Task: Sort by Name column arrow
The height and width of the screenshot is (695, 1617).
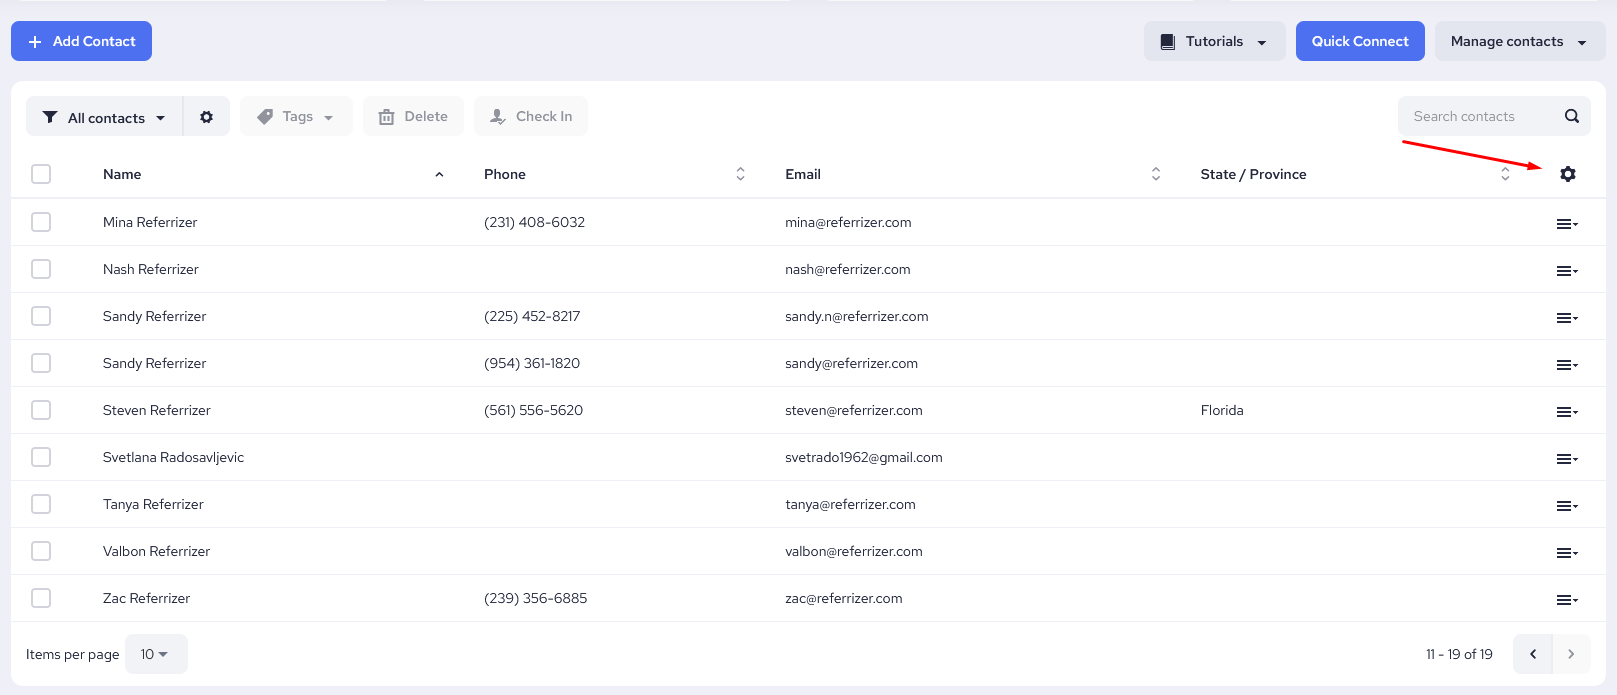Action: [x=439, y=174]
